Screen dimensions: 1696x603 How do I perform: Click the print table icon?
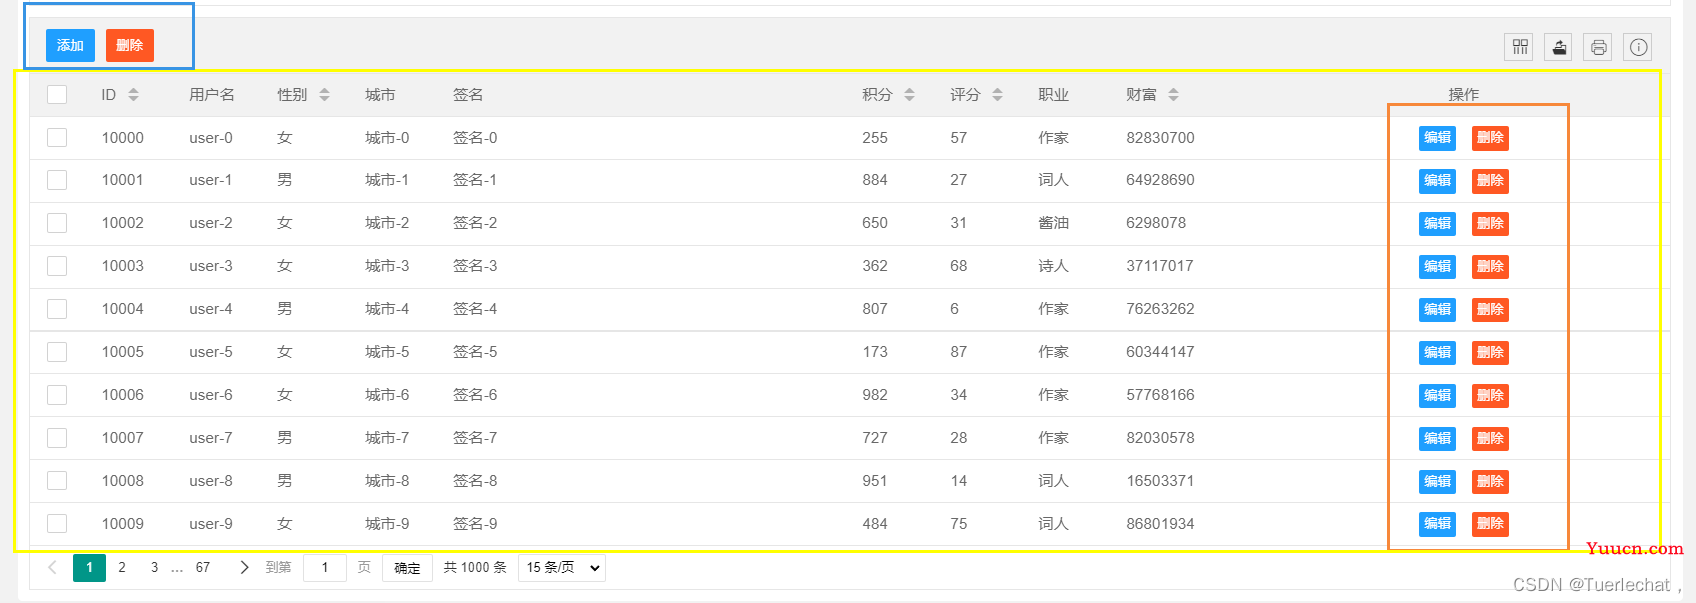[x=1598, y=47]
